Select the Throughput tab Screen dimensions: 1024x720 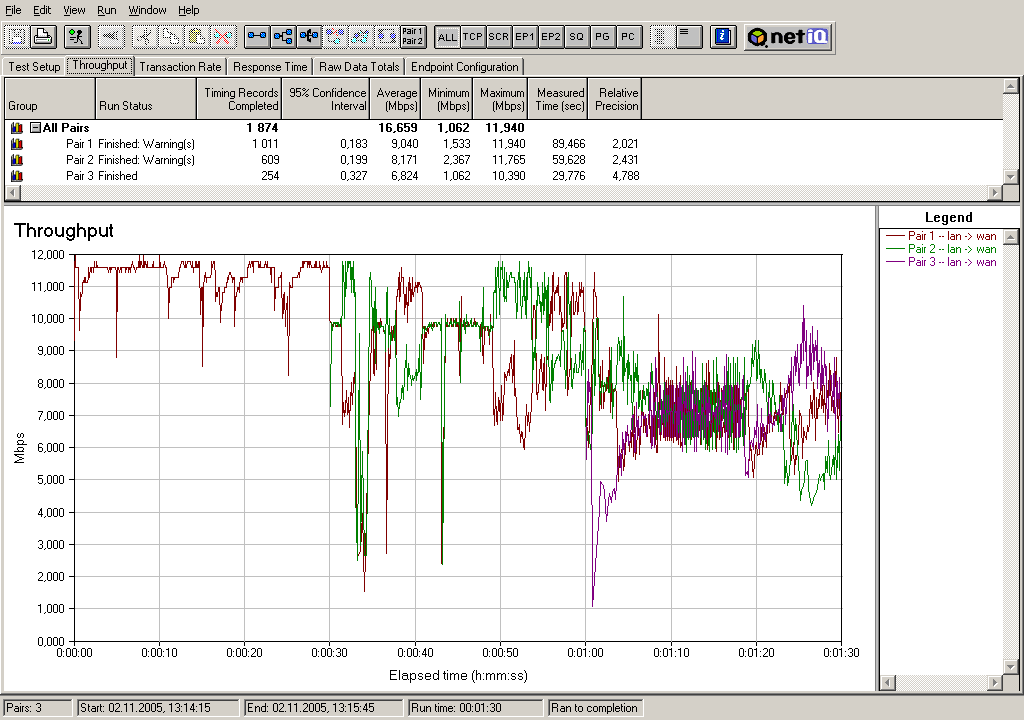click(x=100, y=65)
